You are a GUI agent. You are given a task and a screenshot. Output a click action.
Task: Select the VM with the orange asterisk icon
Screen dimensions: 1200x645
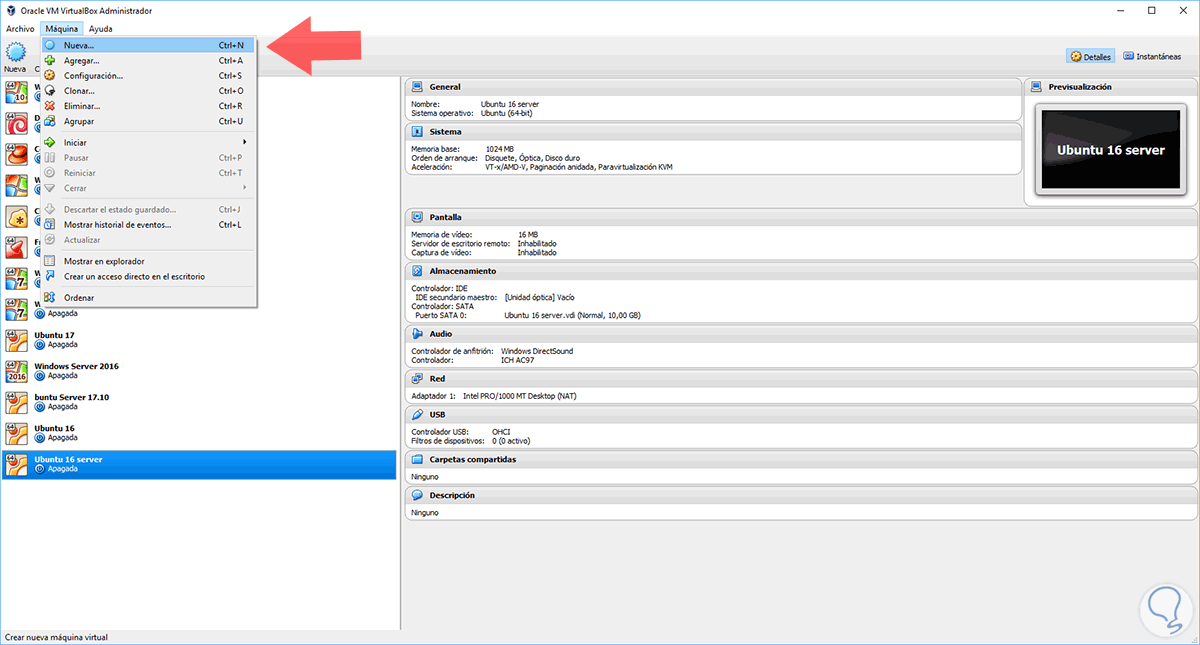(16, 217)
